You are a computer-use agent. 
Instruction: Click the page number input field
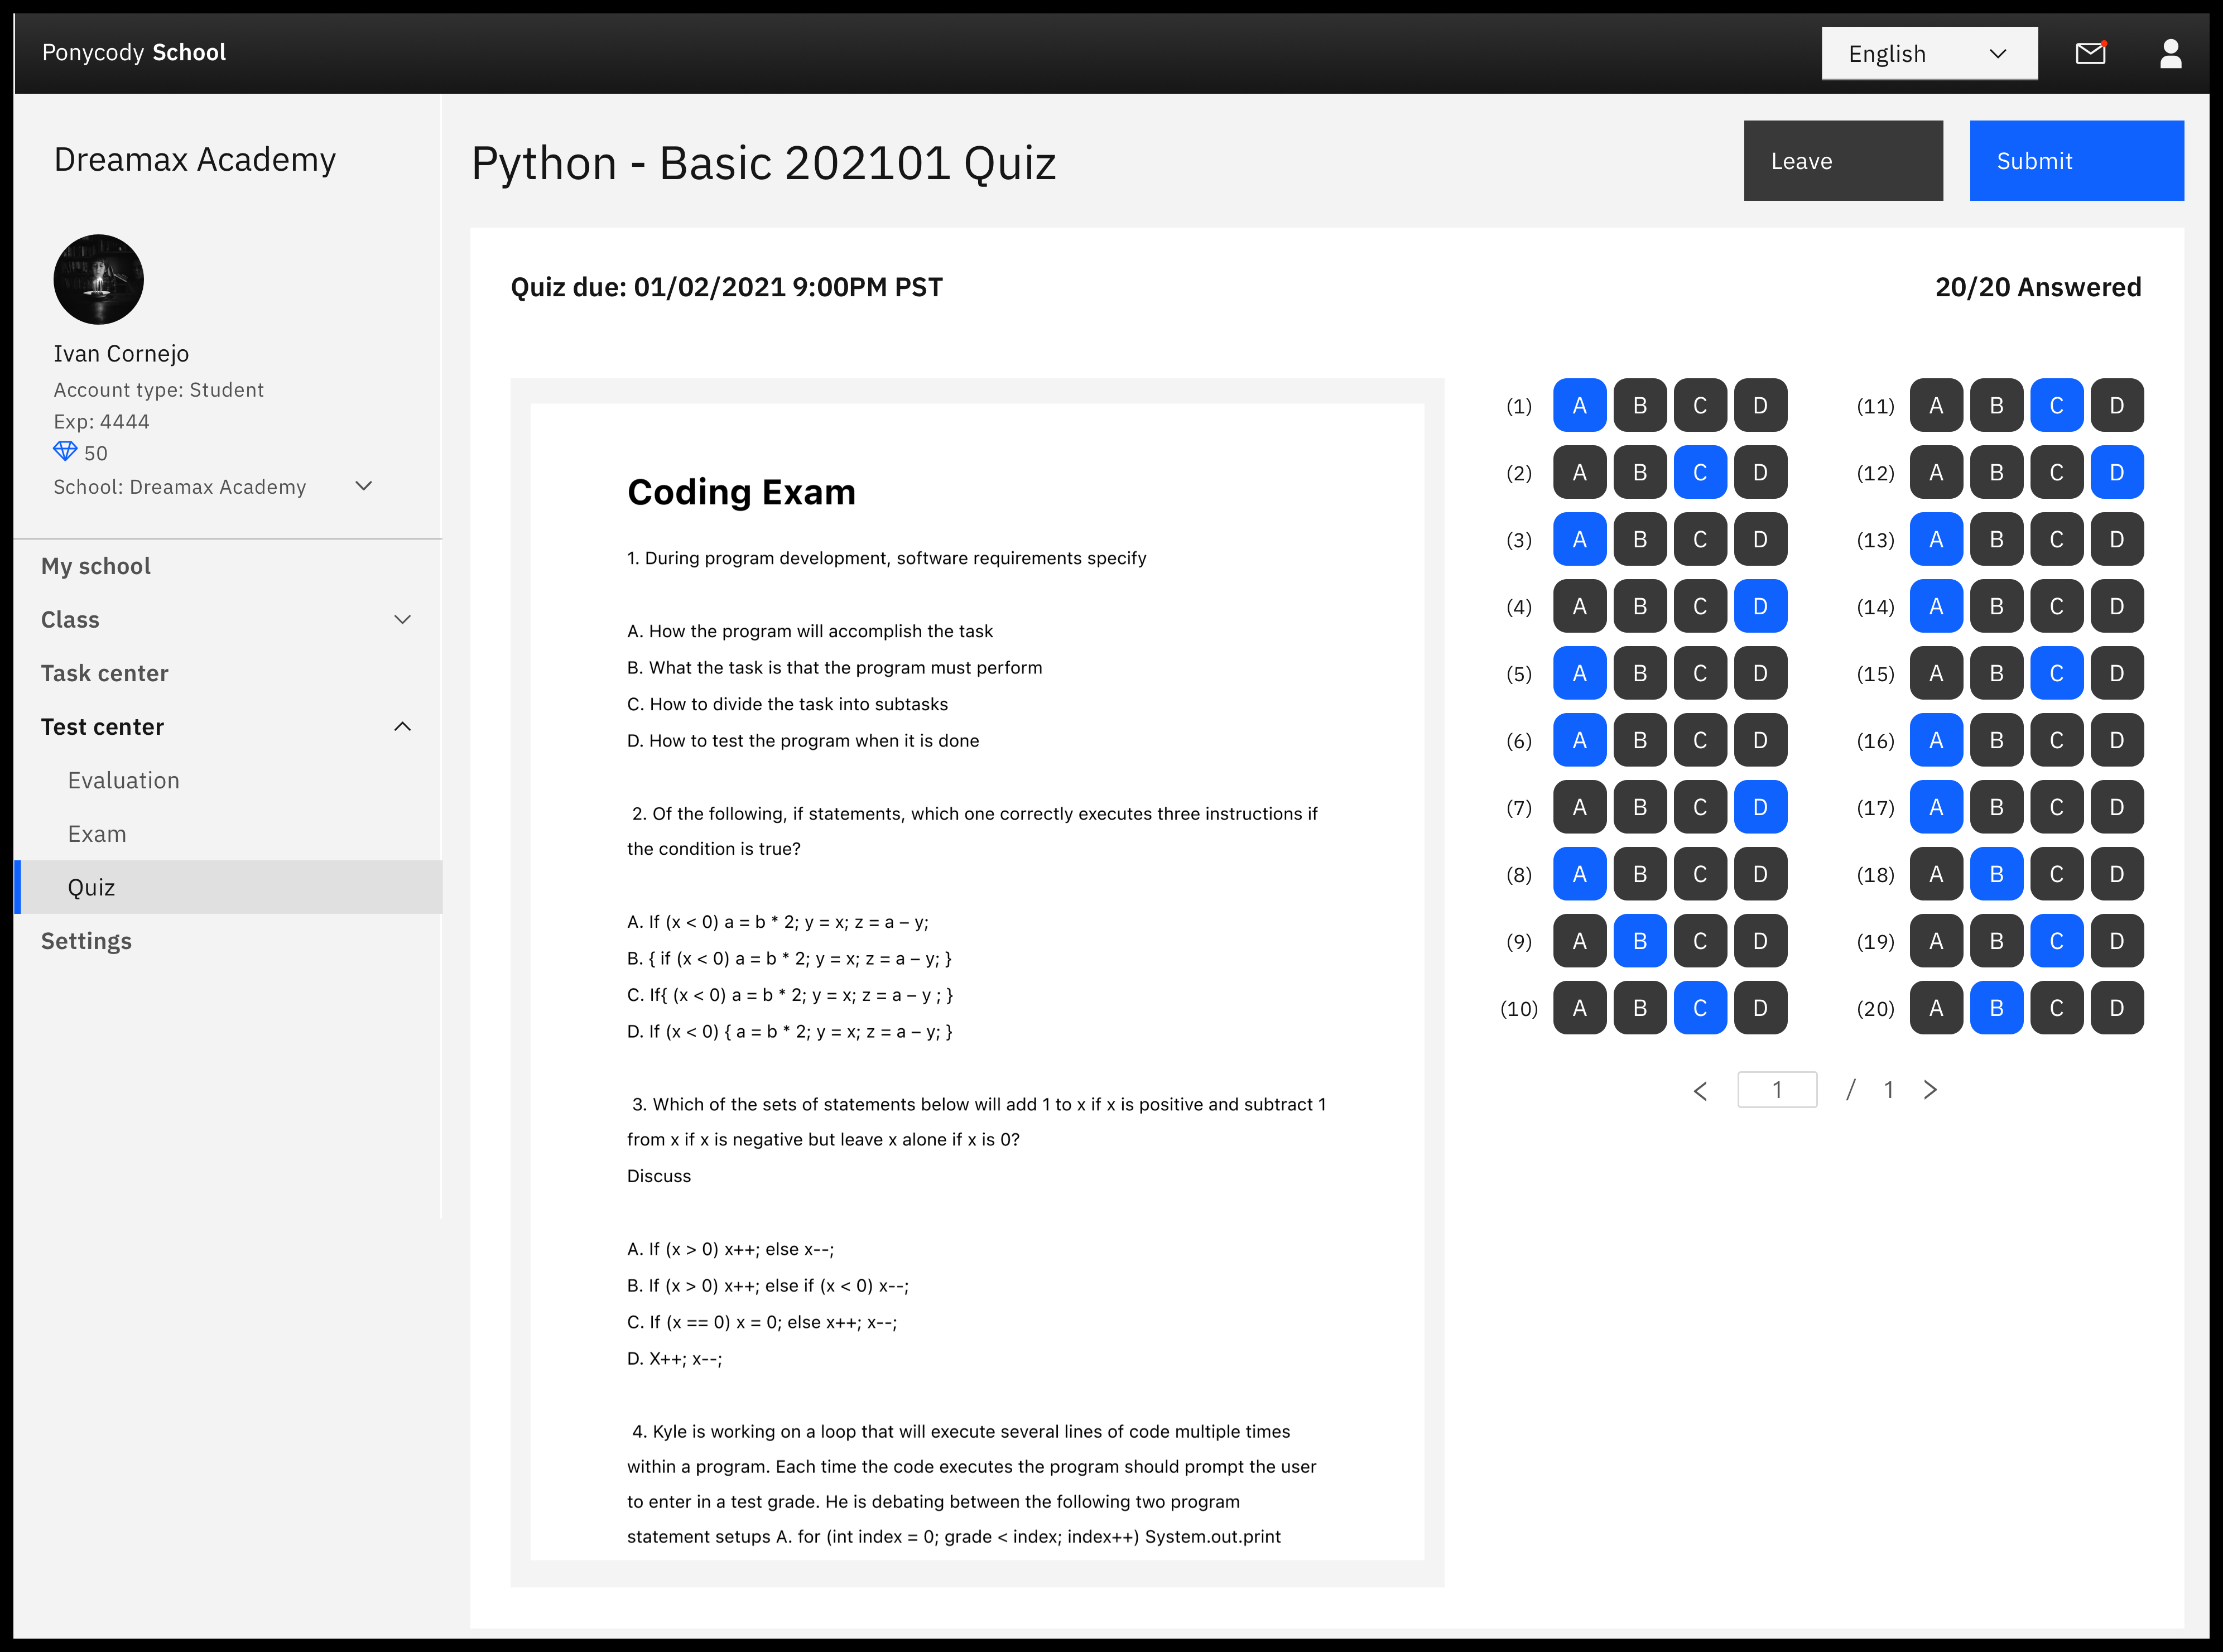click(1777, 1090)
